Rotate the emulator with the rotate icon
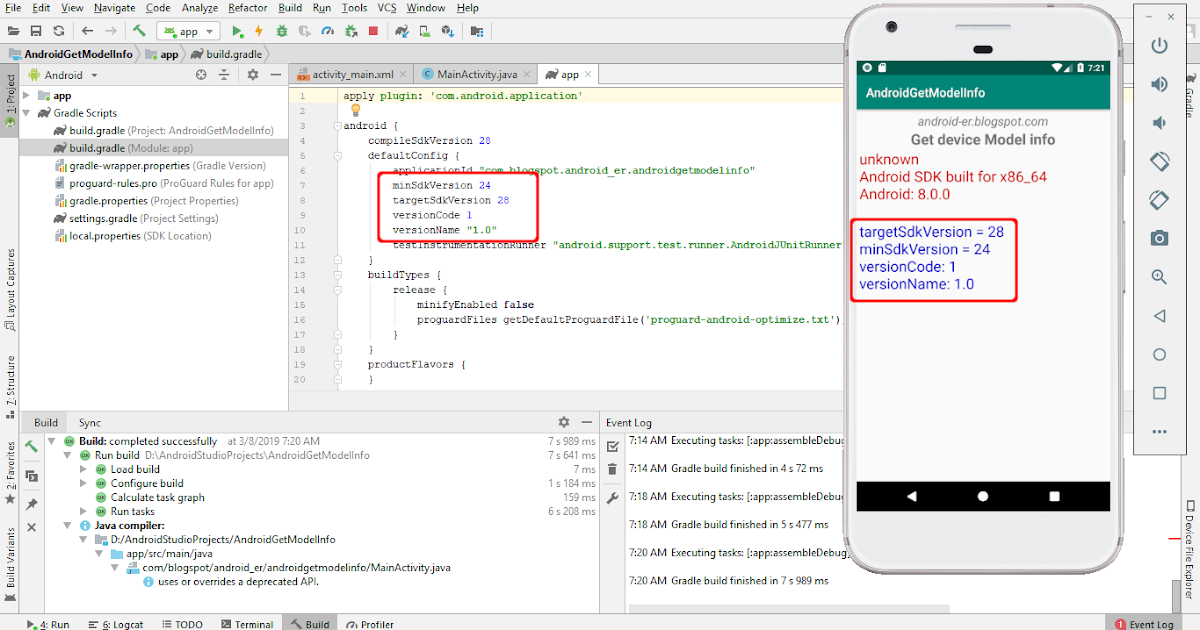1200x630 pixels. (x=1159, y=160)
